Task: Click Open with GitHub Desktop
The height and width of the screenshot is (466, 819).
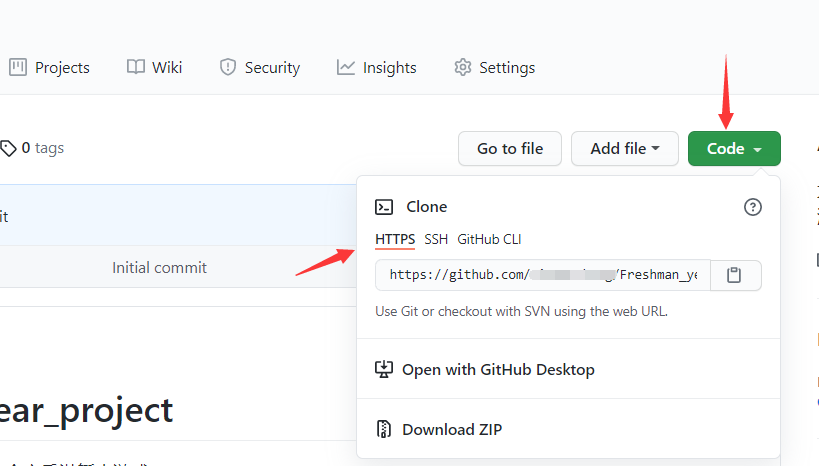Action: click(498, 369)
